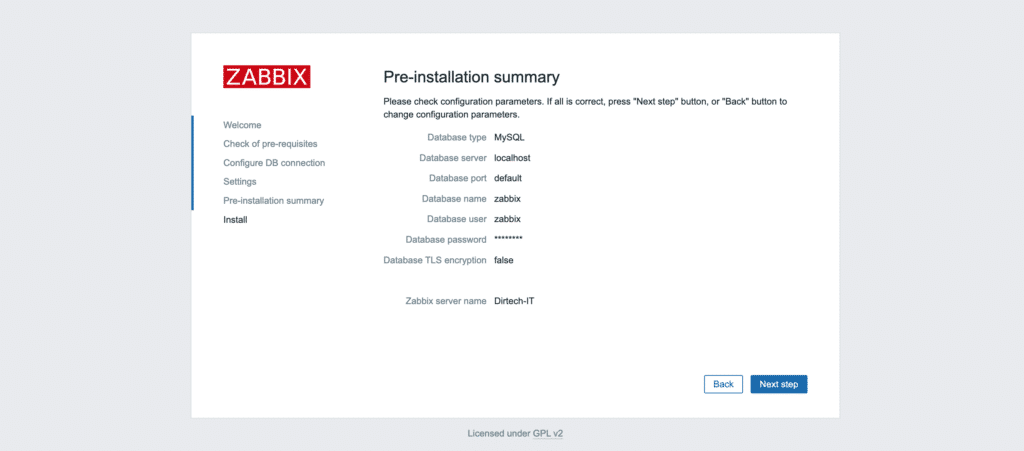
Task: Click the zabbix value beside Database name
Action: click(x=507, y=198)
